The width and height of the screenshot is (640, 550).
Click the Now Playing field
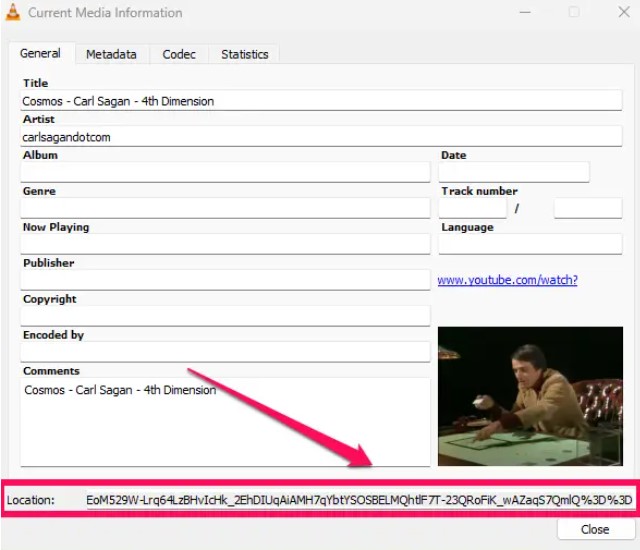point(225,244)
